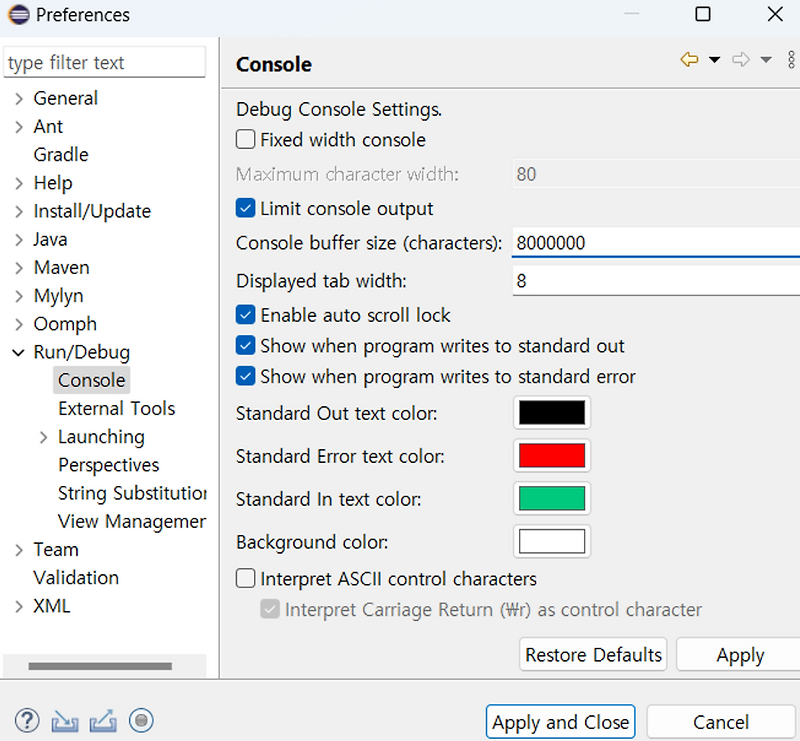800x741 pixels.
Task: Collapse the Run/Debug tree node
Action: 19,352
